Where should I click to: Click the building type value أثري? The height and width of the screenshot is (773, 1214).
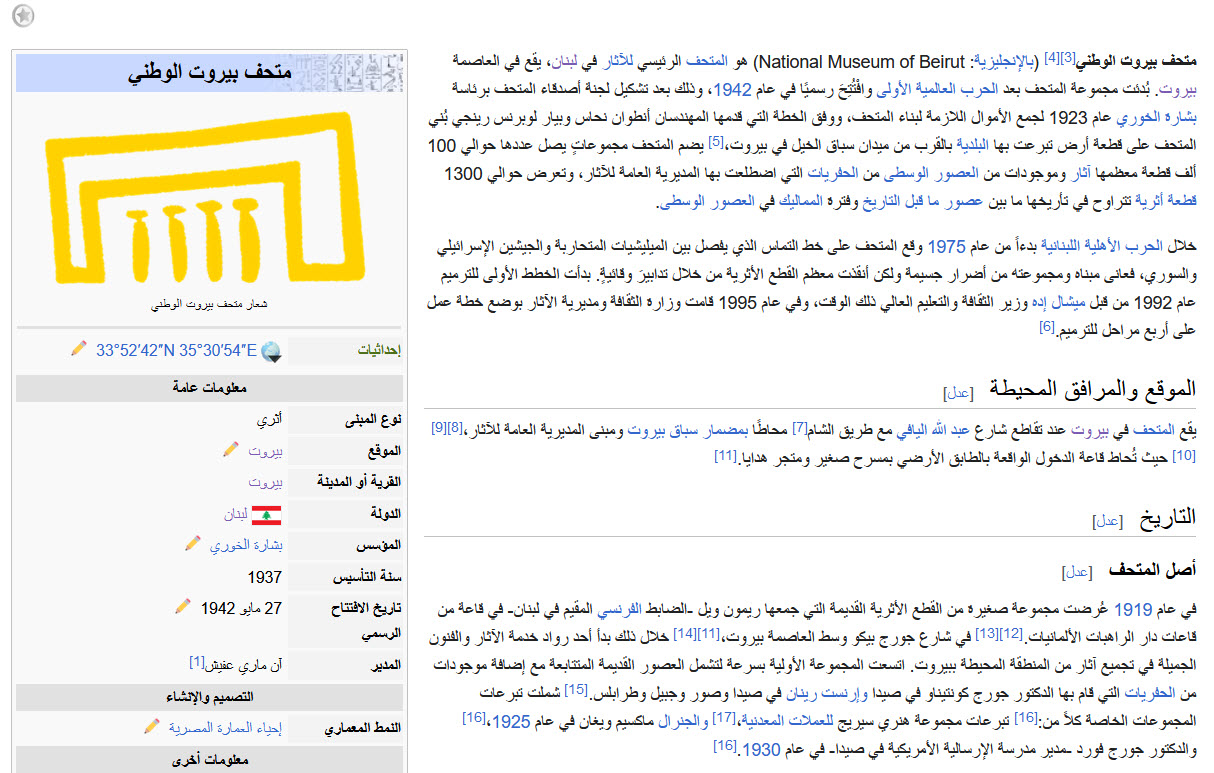[x=269, y=419]
